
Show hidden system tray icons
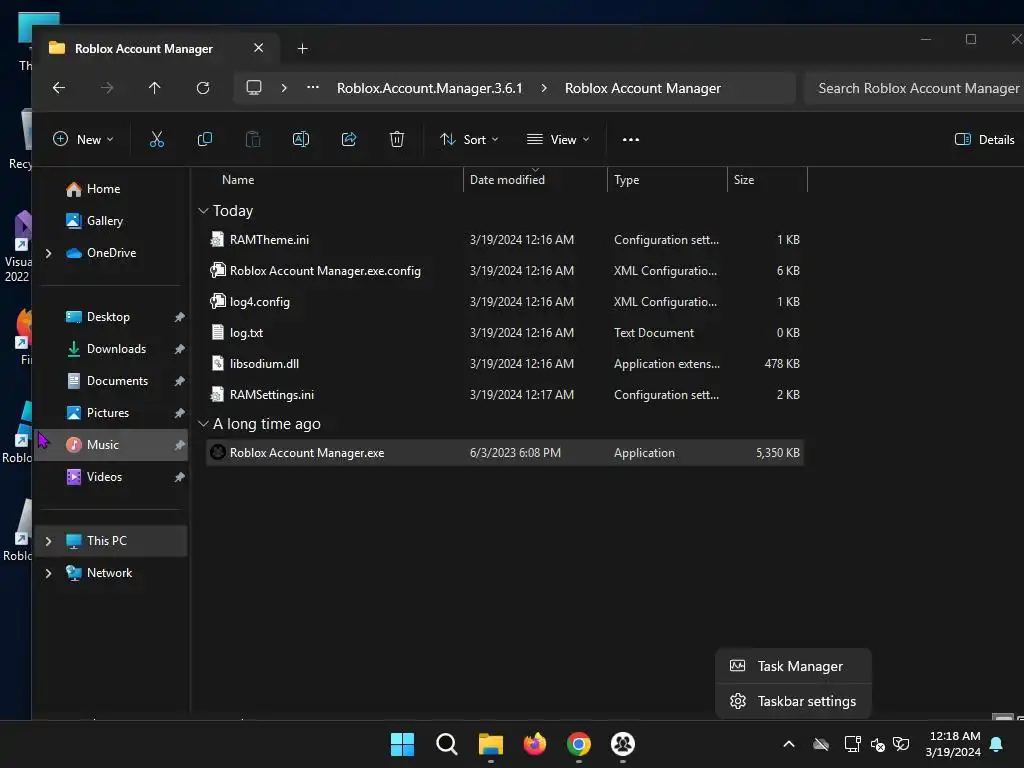789,744
